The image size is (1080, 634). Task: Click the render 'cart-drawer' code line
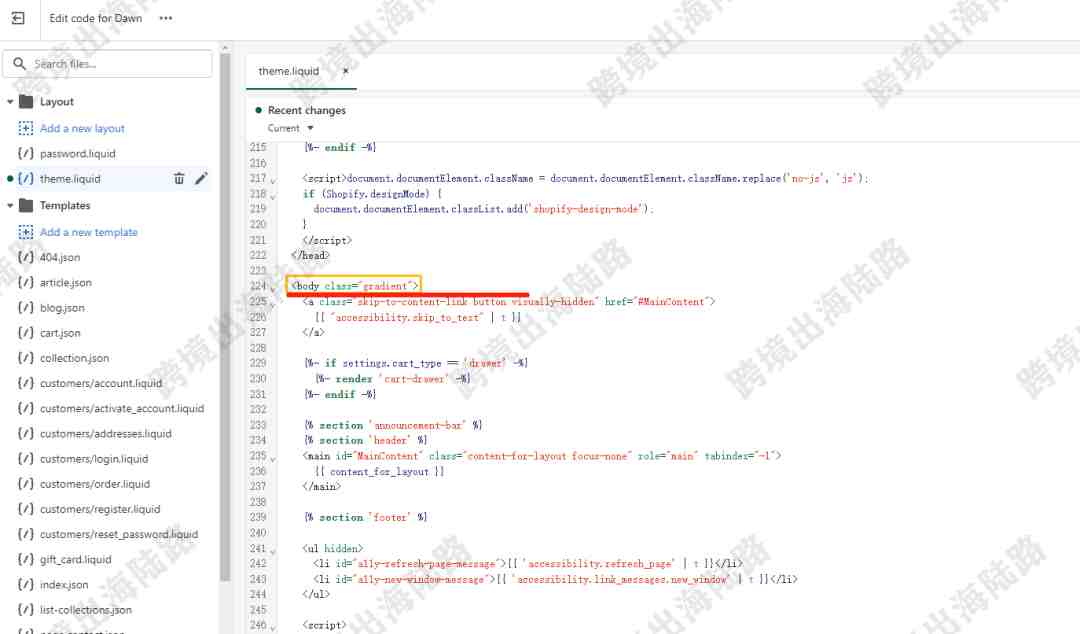click(393, 378)
